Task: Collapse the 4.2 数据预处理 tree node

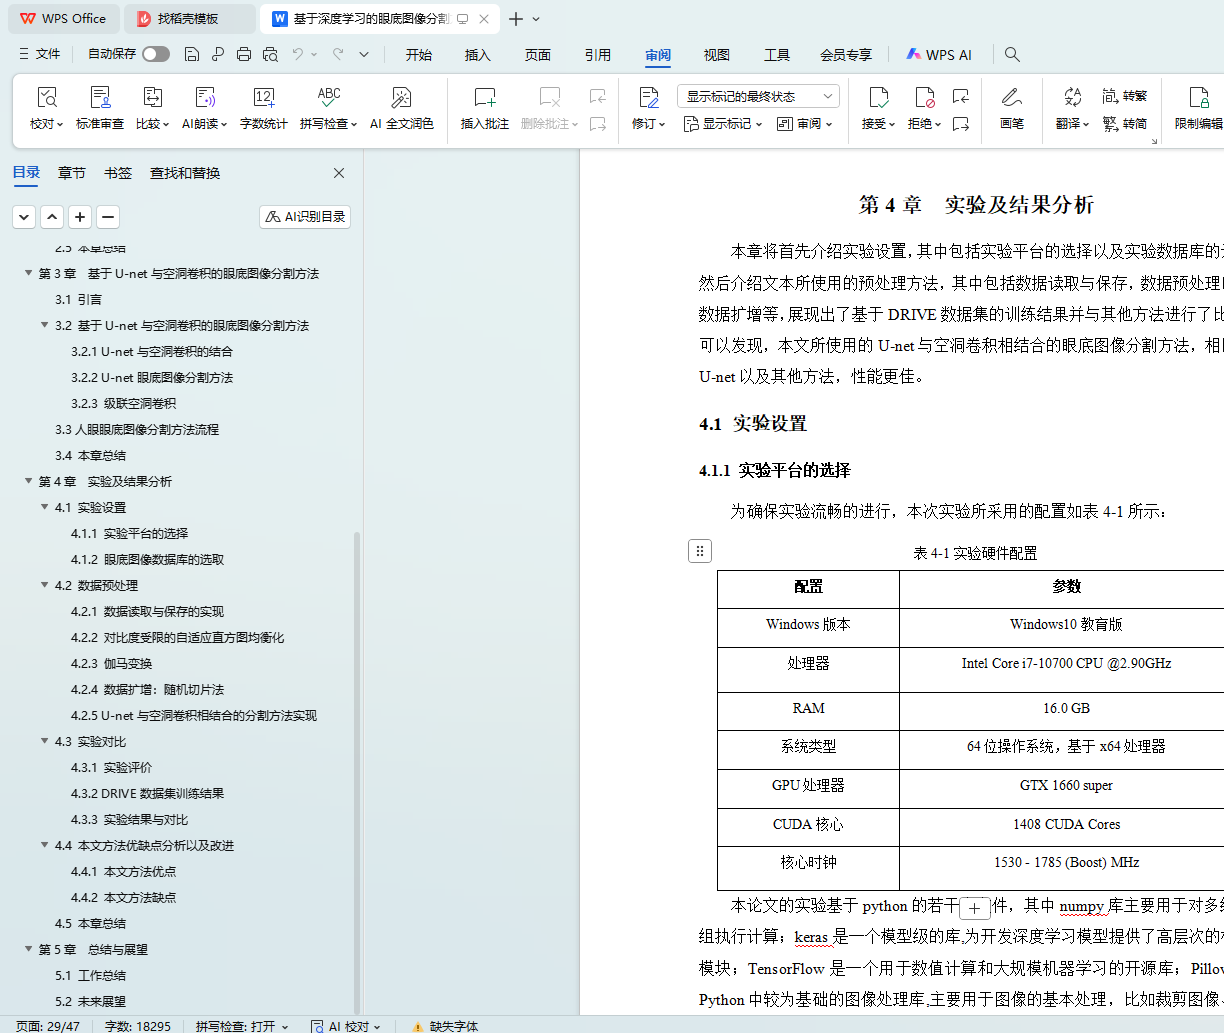Action: click(45, 586)
